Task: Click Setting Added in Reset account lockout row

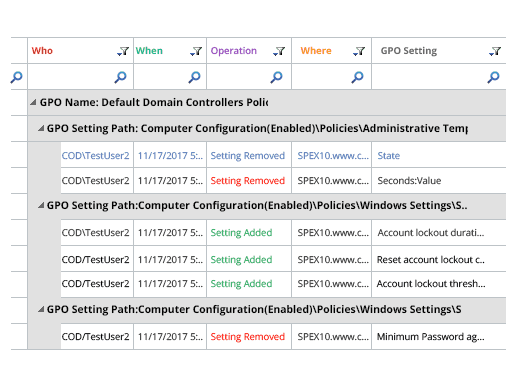Action: [241, 260]
